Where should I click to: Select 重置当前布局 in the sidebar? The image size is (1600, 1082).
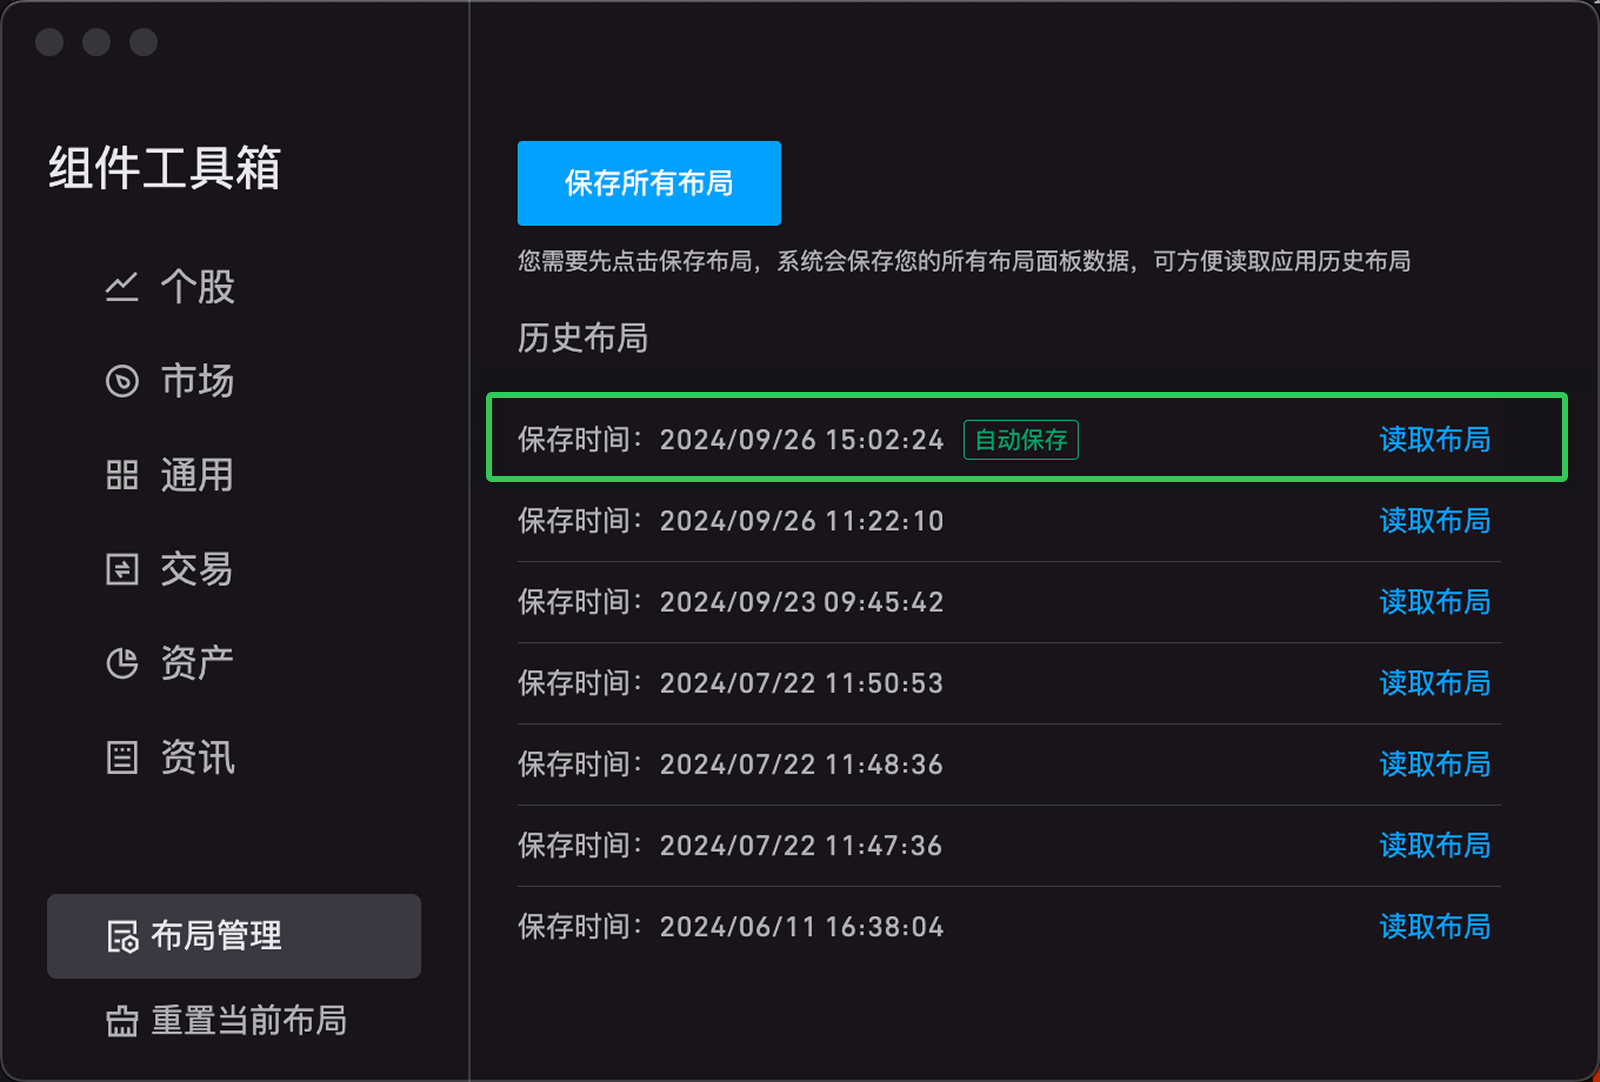[248, 1021]
